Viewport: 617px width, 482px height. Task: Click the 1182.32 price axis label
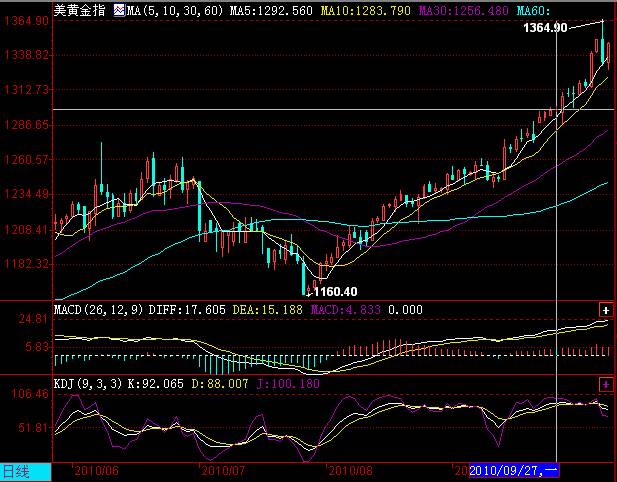27,264
